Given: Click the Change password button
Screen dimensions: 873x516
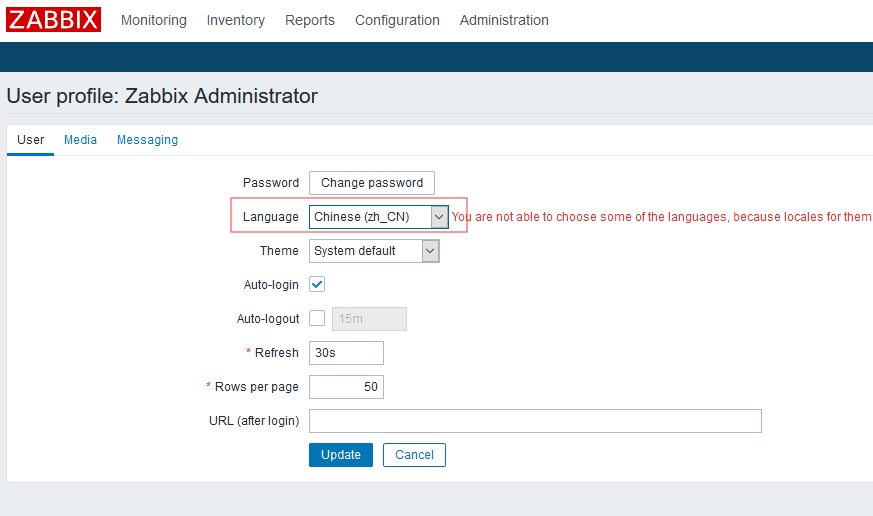Looking at the screenshot, I should click(371, 183).
